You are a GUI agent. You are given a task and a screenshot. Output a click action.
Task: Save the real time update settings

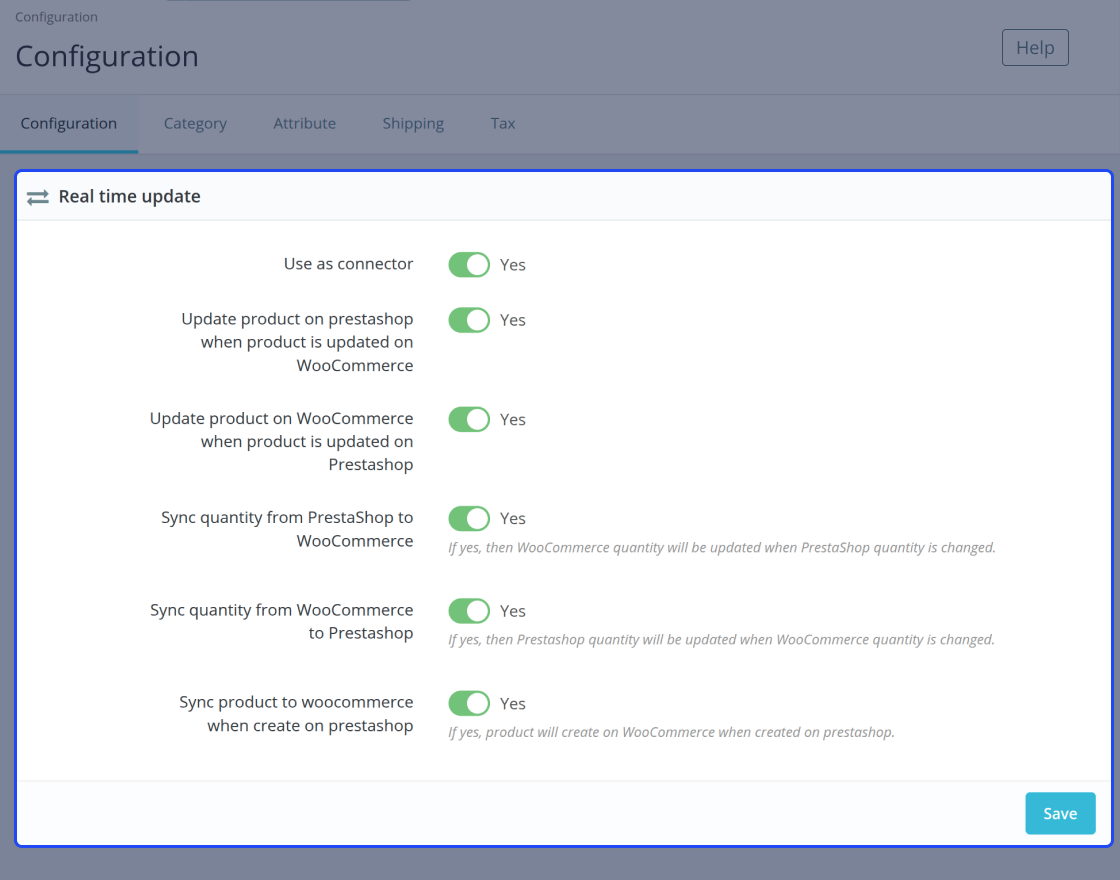tap(1060, 814)
